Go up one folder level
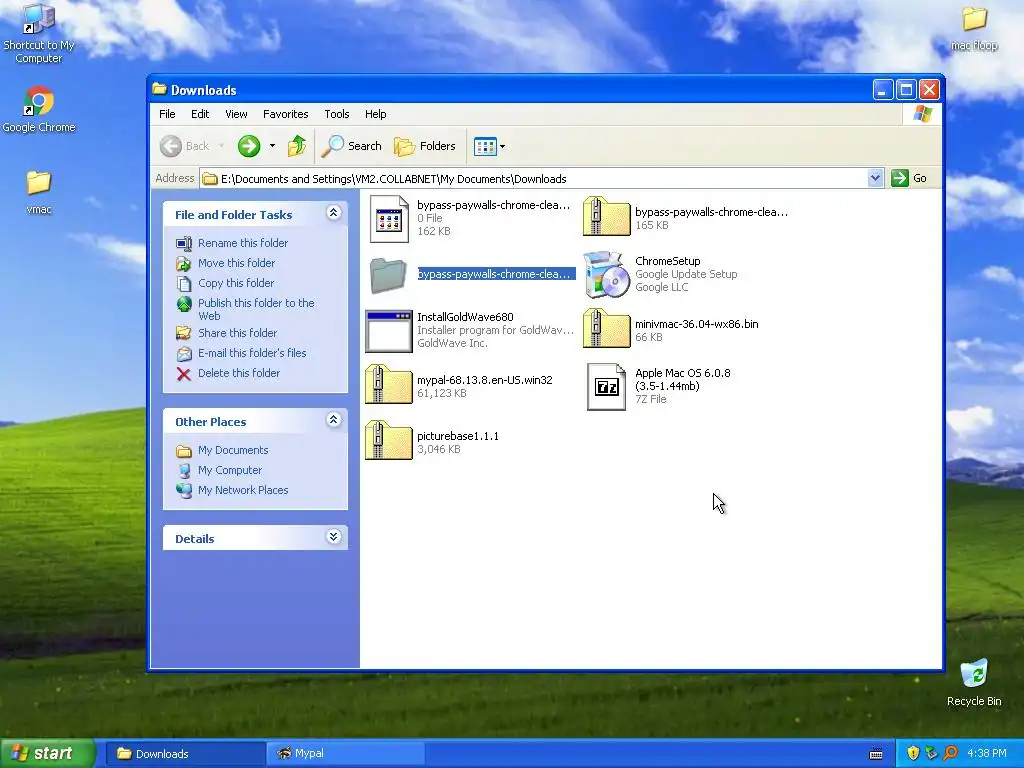Viewport: 1024px width, 768px height. tap(296, 146)
